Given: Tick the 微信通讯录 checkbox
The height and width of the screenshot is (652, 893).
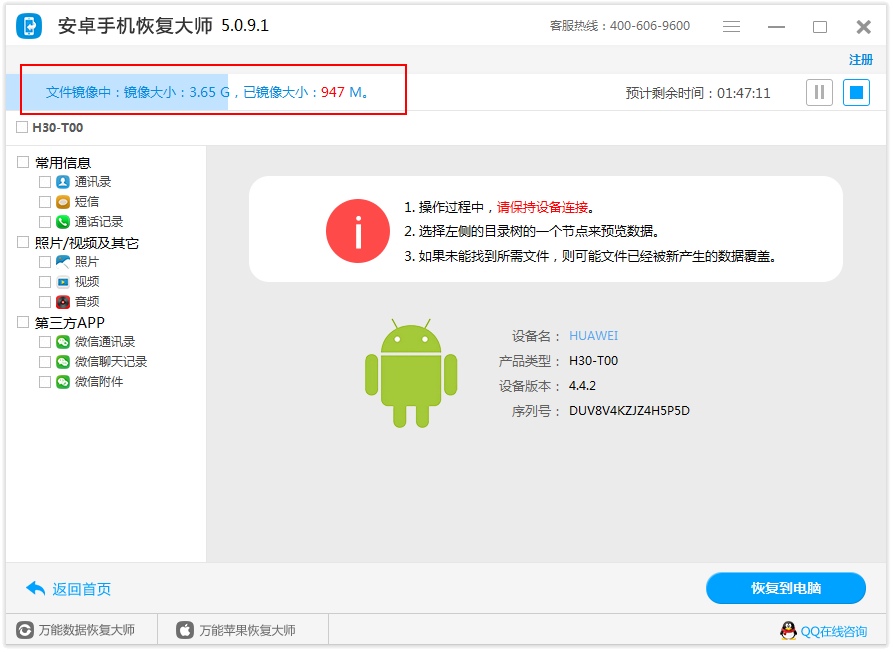Looking at the screenshot, I should [x=45, y=342].
